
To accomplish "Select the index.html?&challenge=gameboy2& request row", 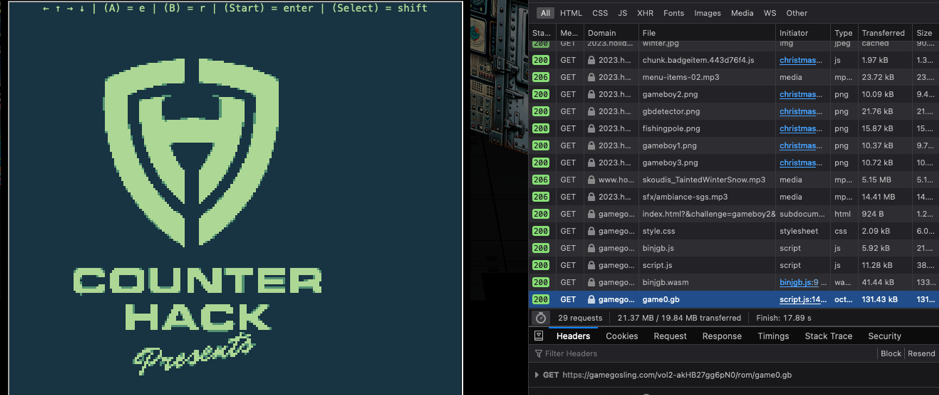I will tap(734, 214).
